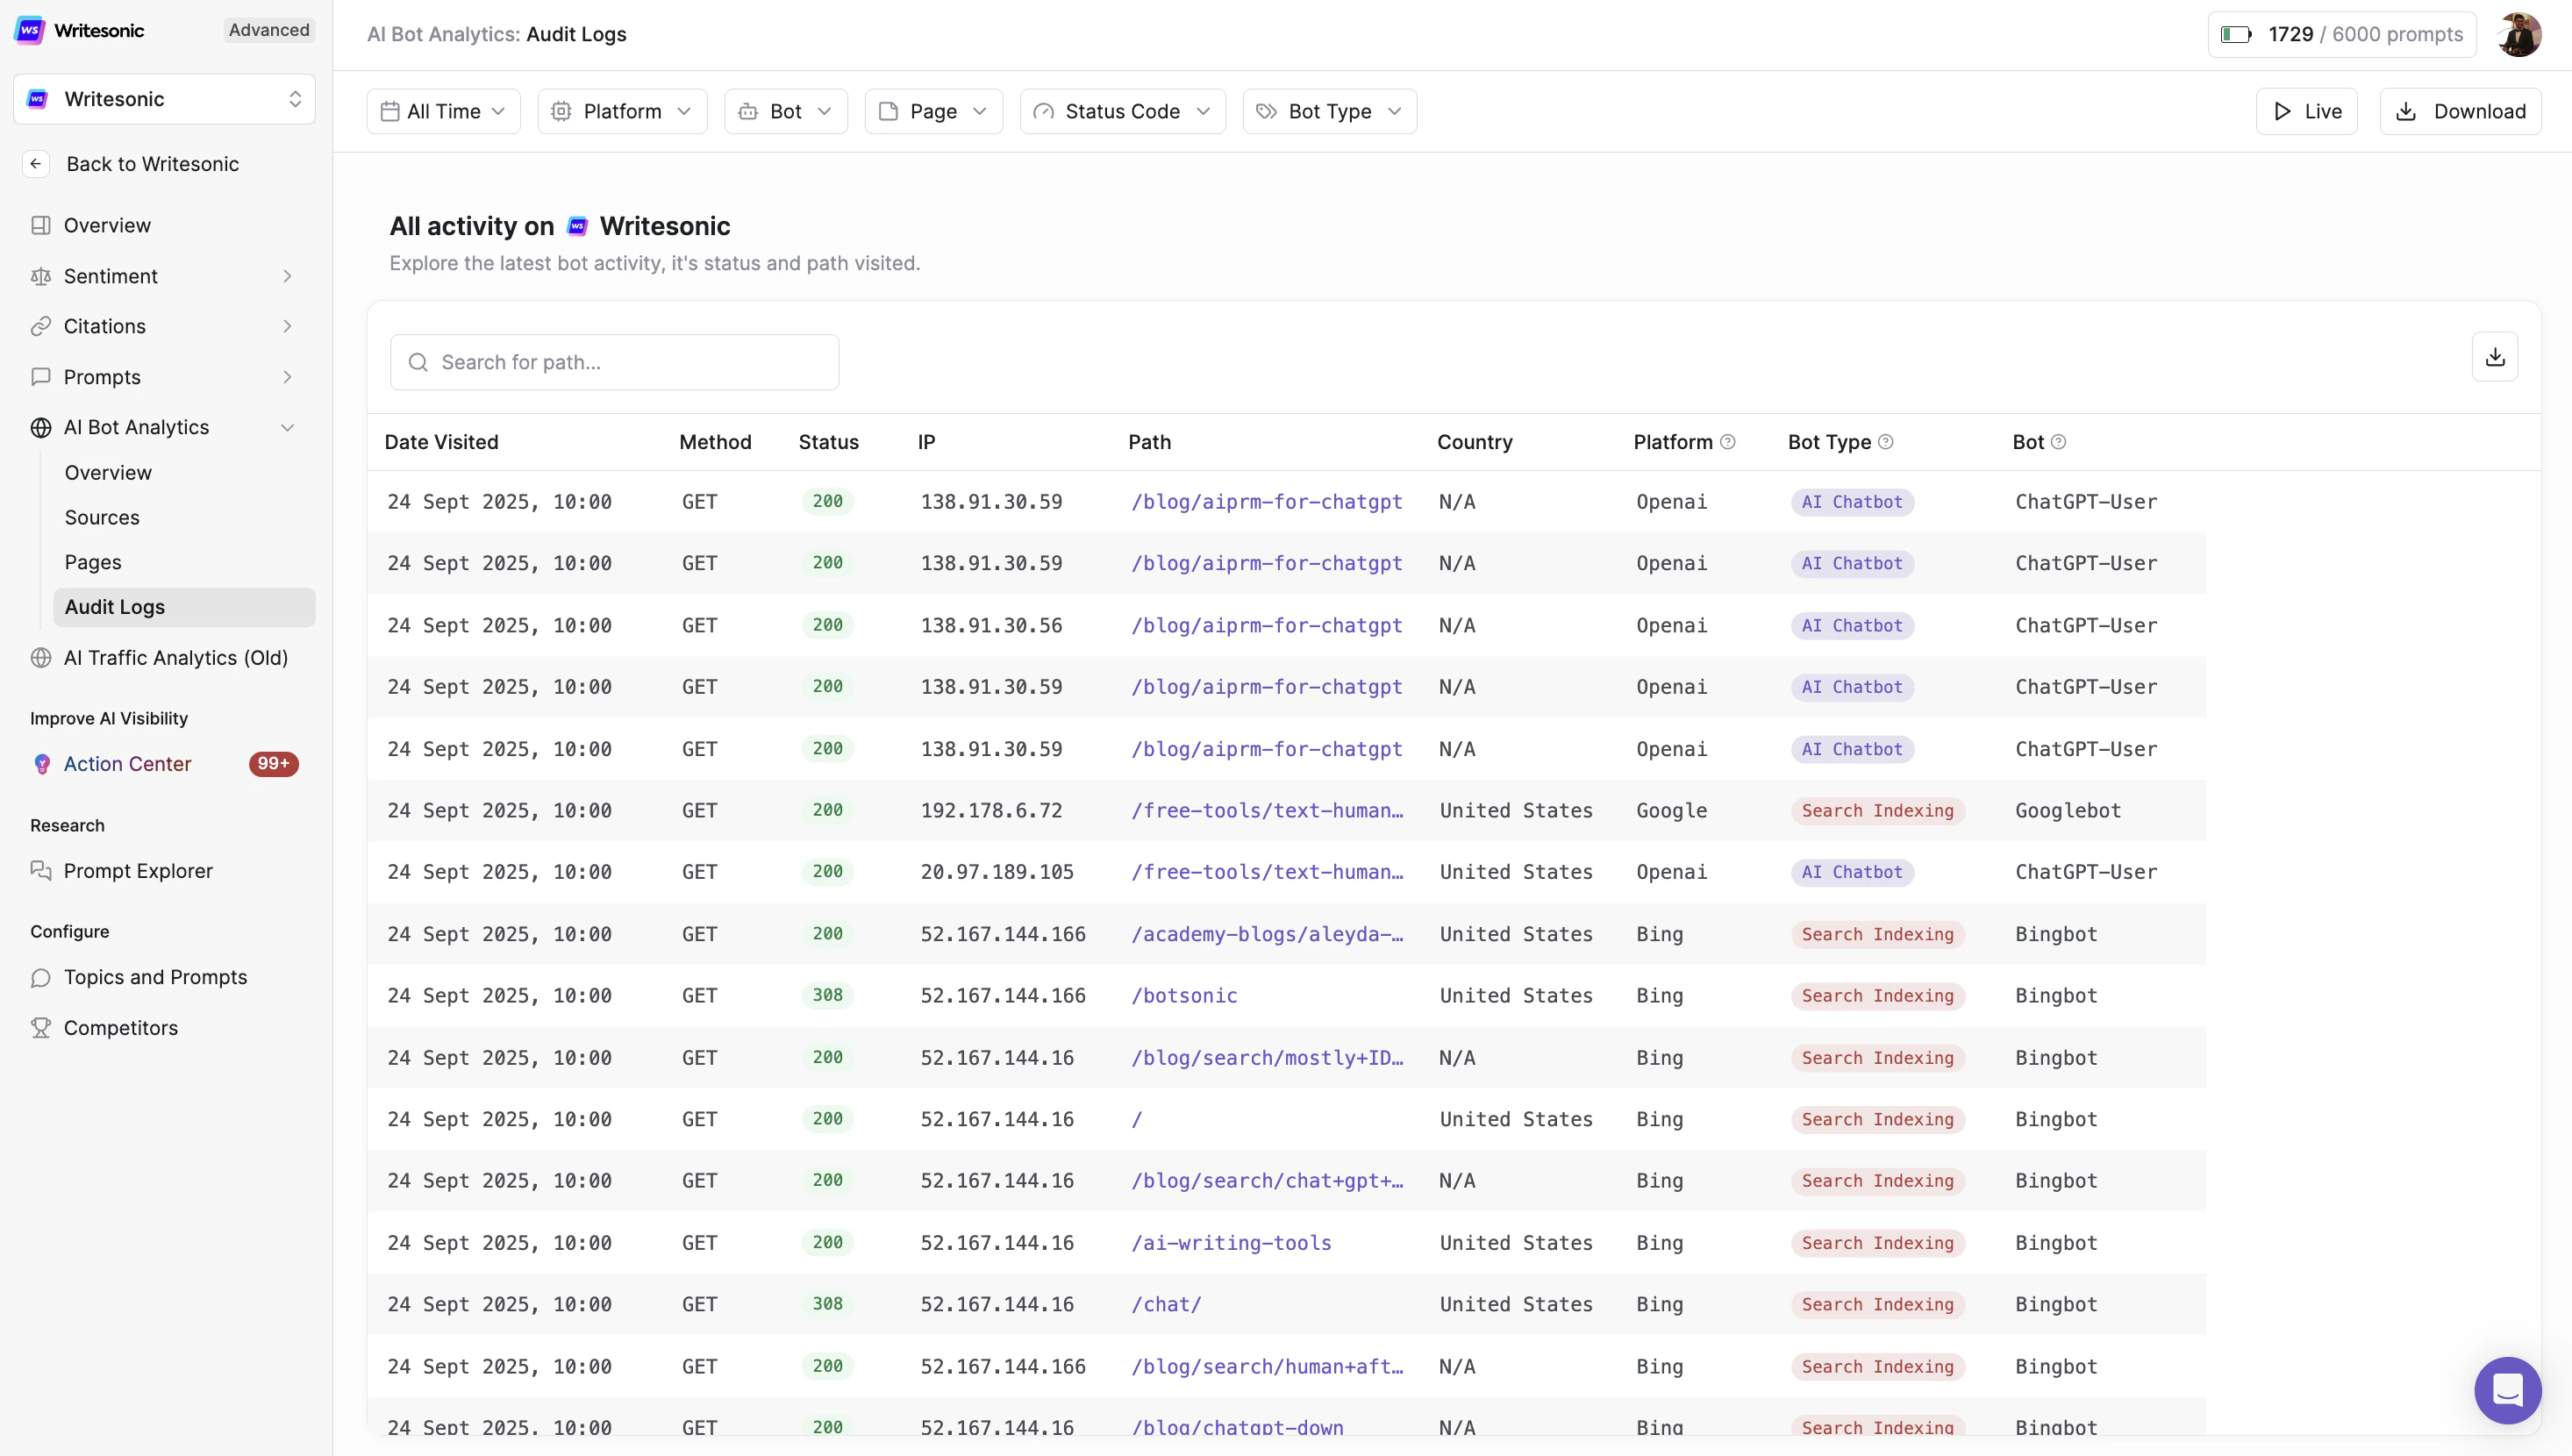
Task: Click the Bot column help icon
Action: pos(2058,442)
